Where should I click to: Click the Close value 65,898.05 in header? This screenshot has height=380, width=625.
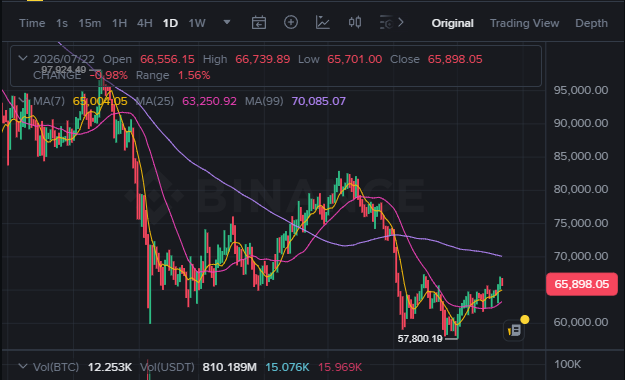tap(455, 59)
